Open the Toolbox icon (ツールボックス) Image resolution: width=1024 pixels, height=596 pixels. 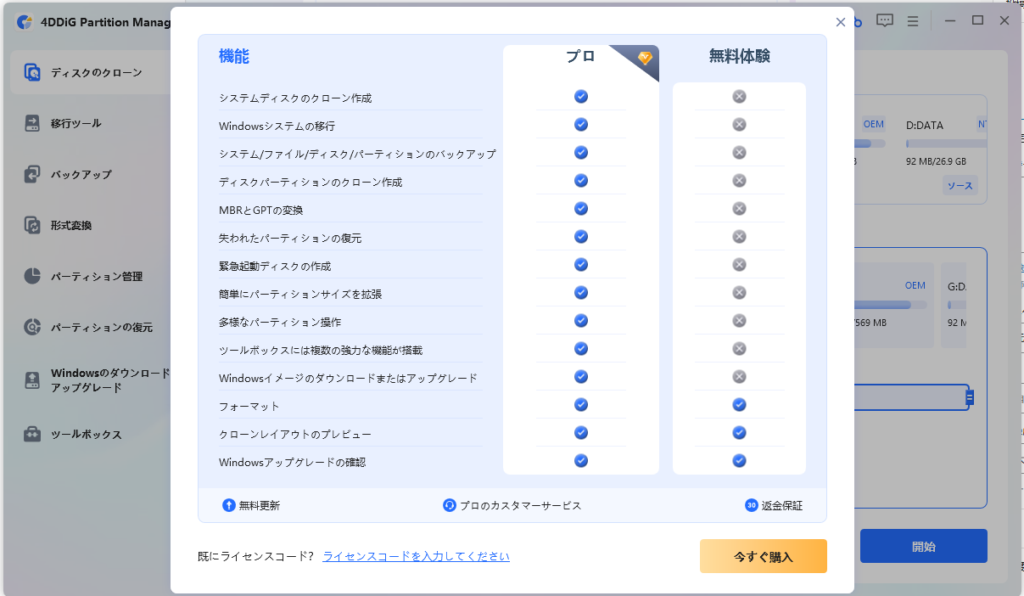point(32,434)
